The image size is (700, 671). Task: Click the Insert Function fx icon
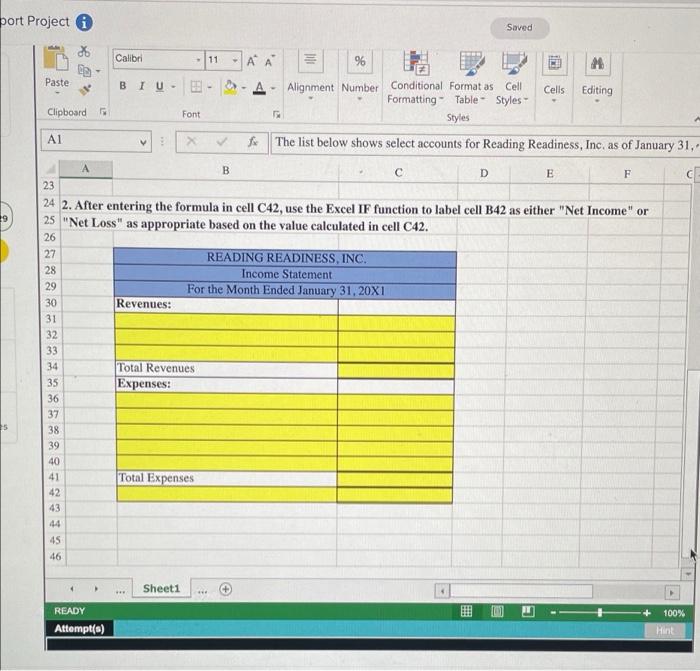click(253, 142)
